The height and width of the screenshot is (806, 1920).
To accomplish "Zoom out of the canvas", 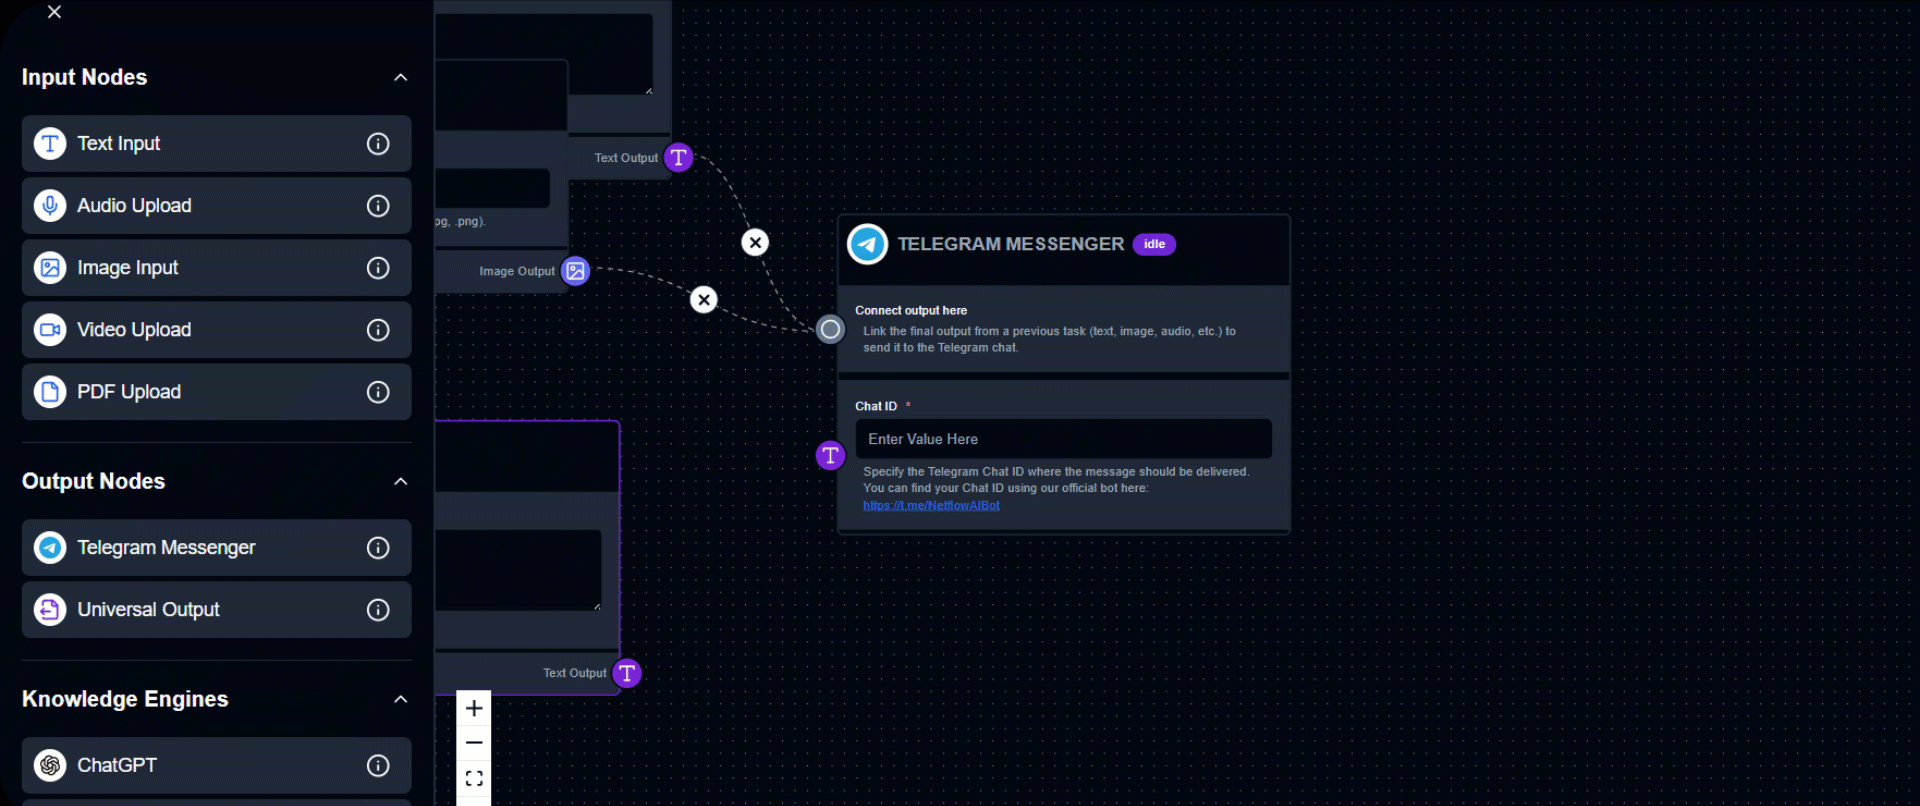I will (x=474, y=743).
